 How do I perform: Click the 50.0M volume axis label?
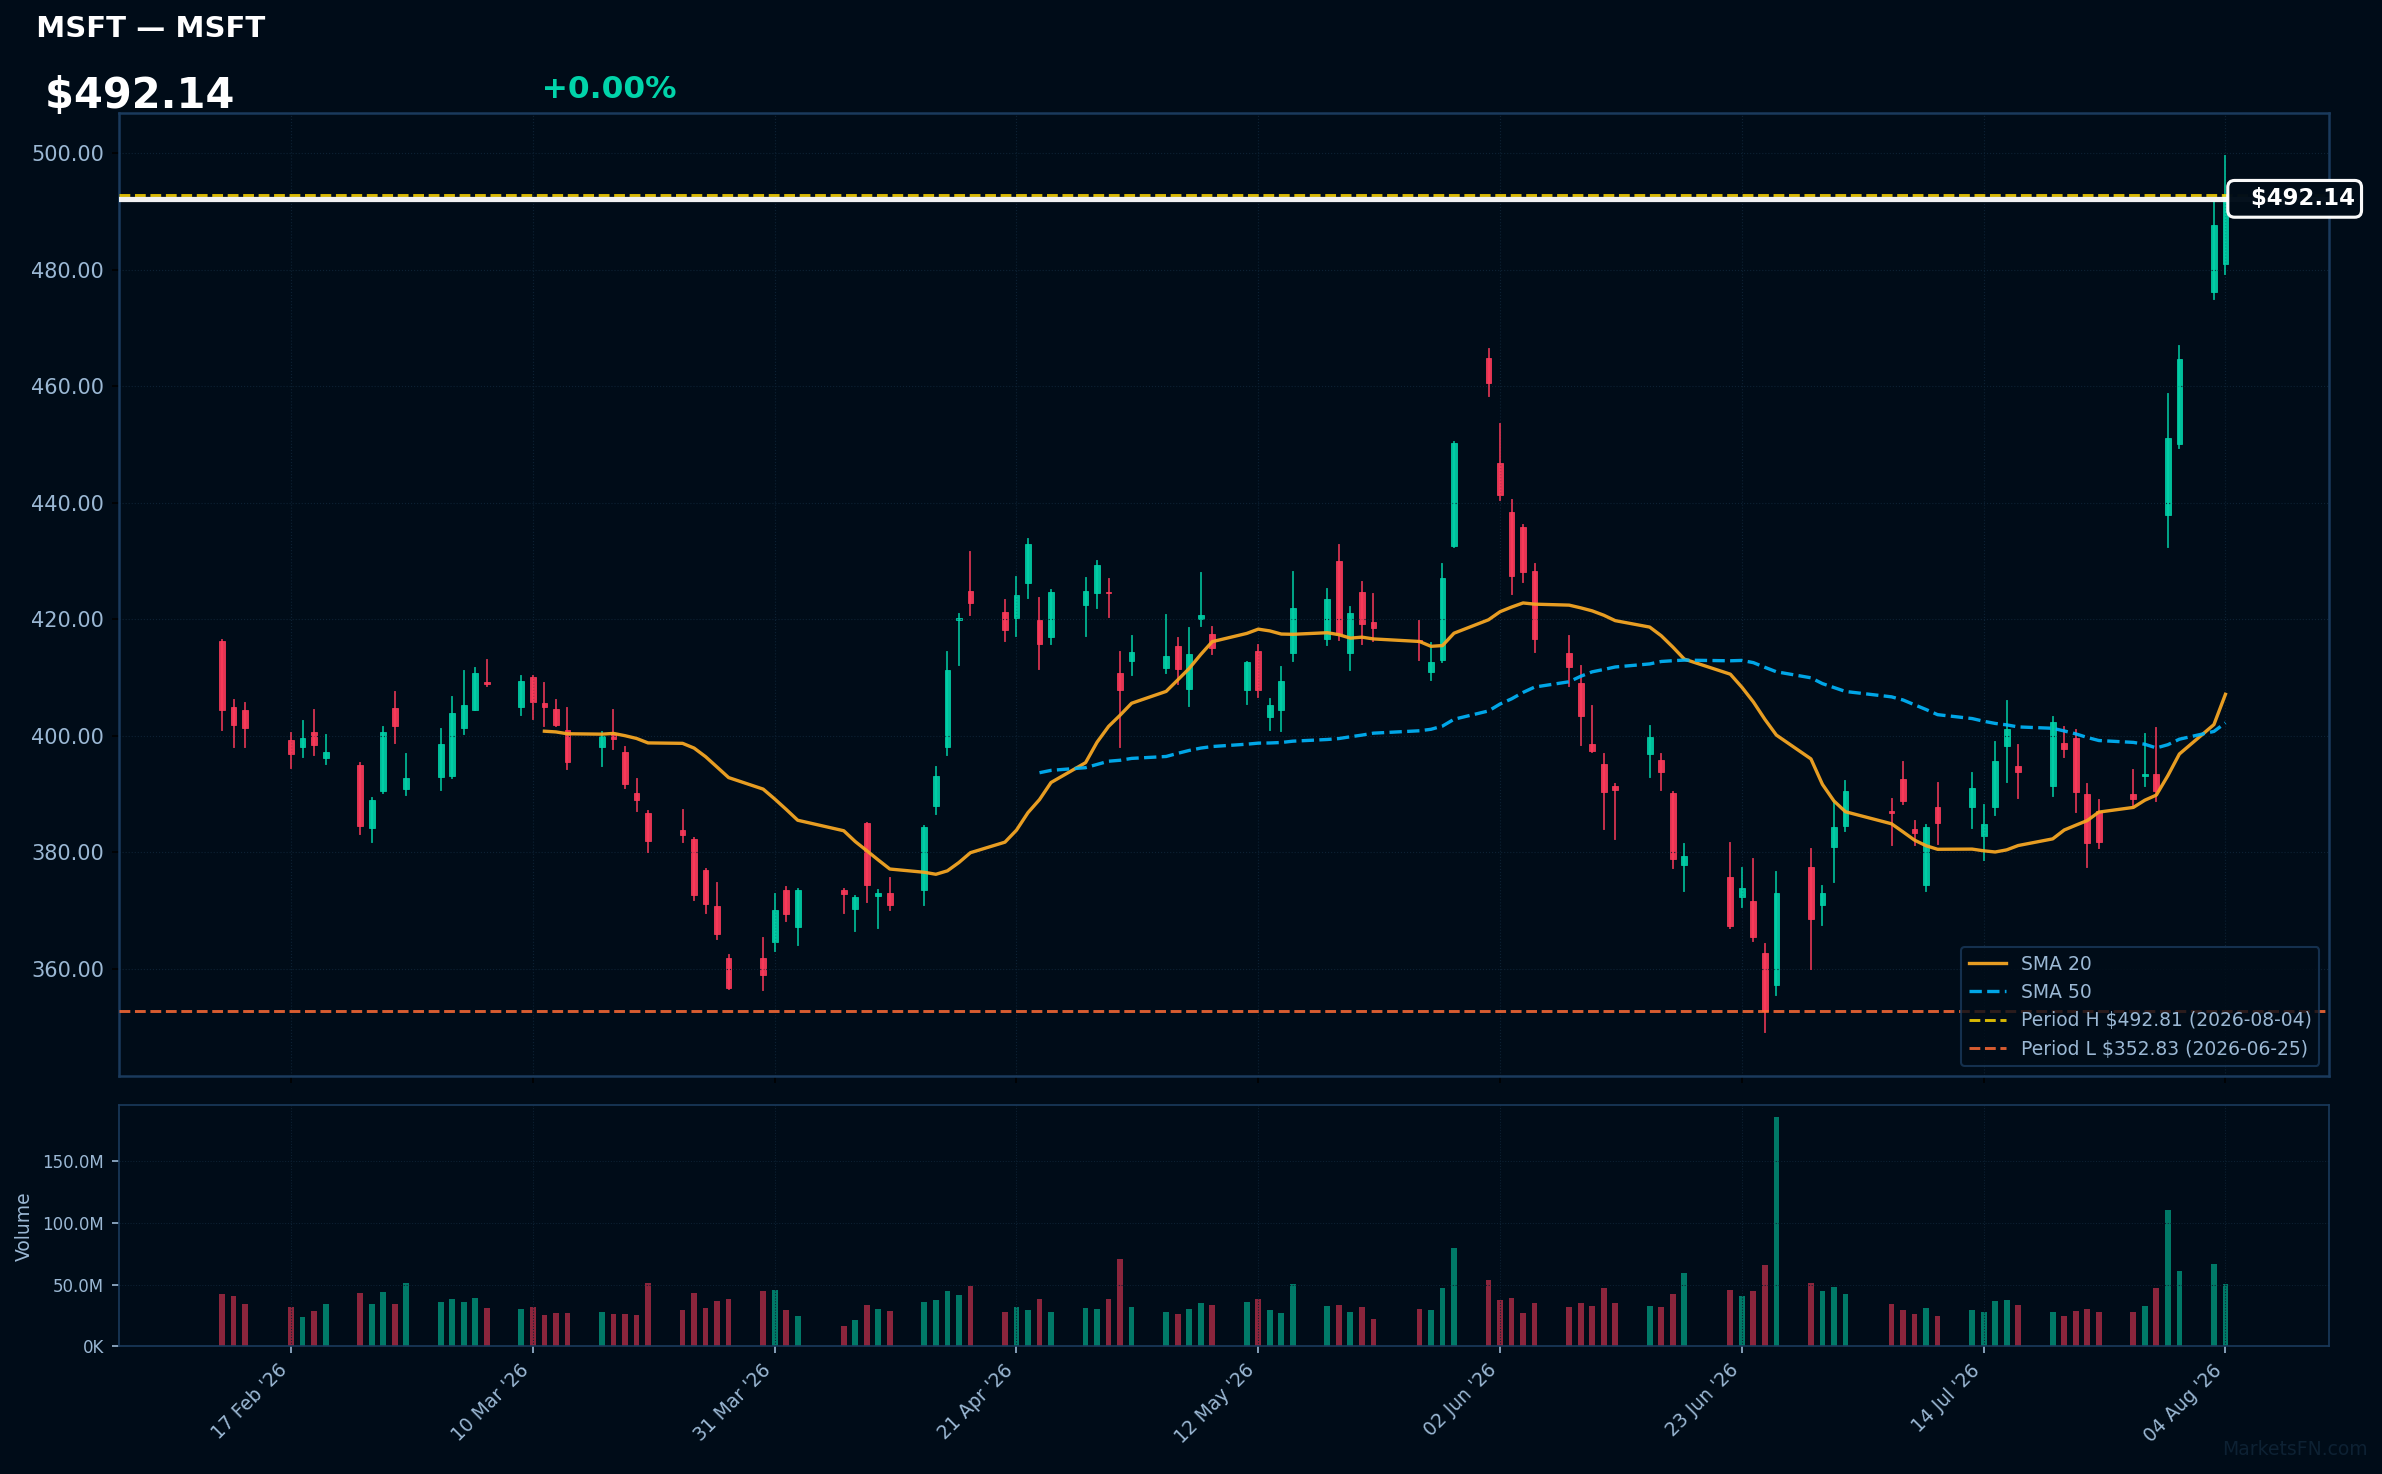click(x=78, y=1286)
